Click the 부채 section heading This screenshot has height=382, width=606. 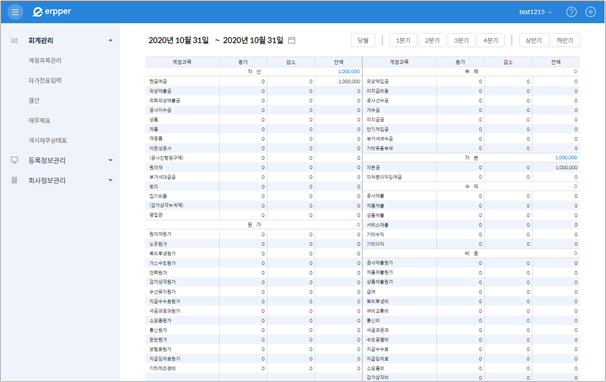(472, 72)
